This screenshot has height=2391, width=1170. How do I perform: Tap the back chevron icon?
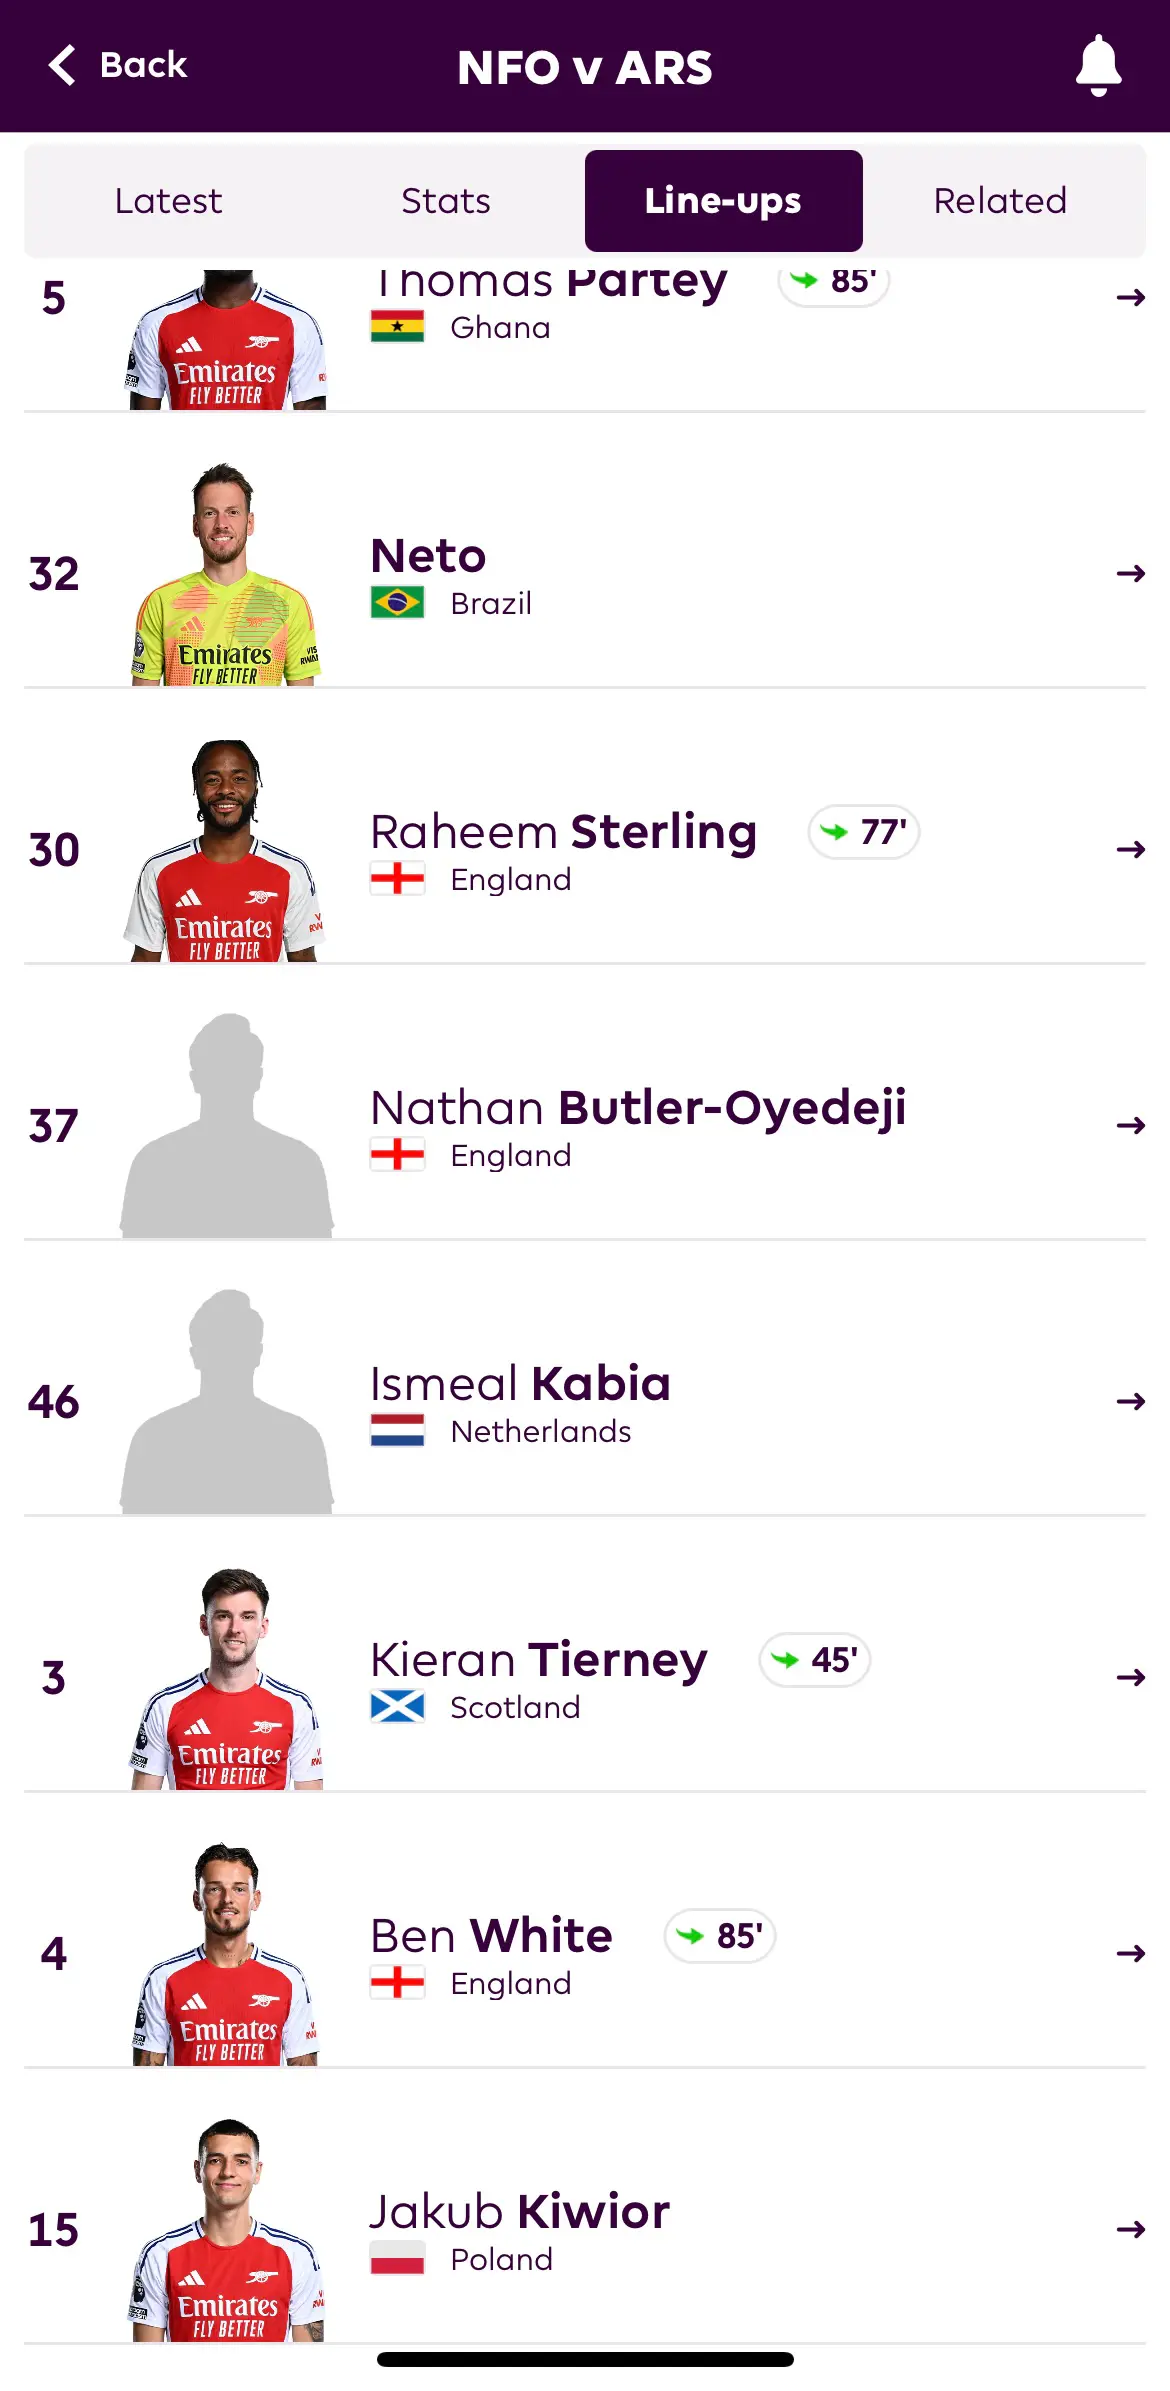[x=62, y=65]
